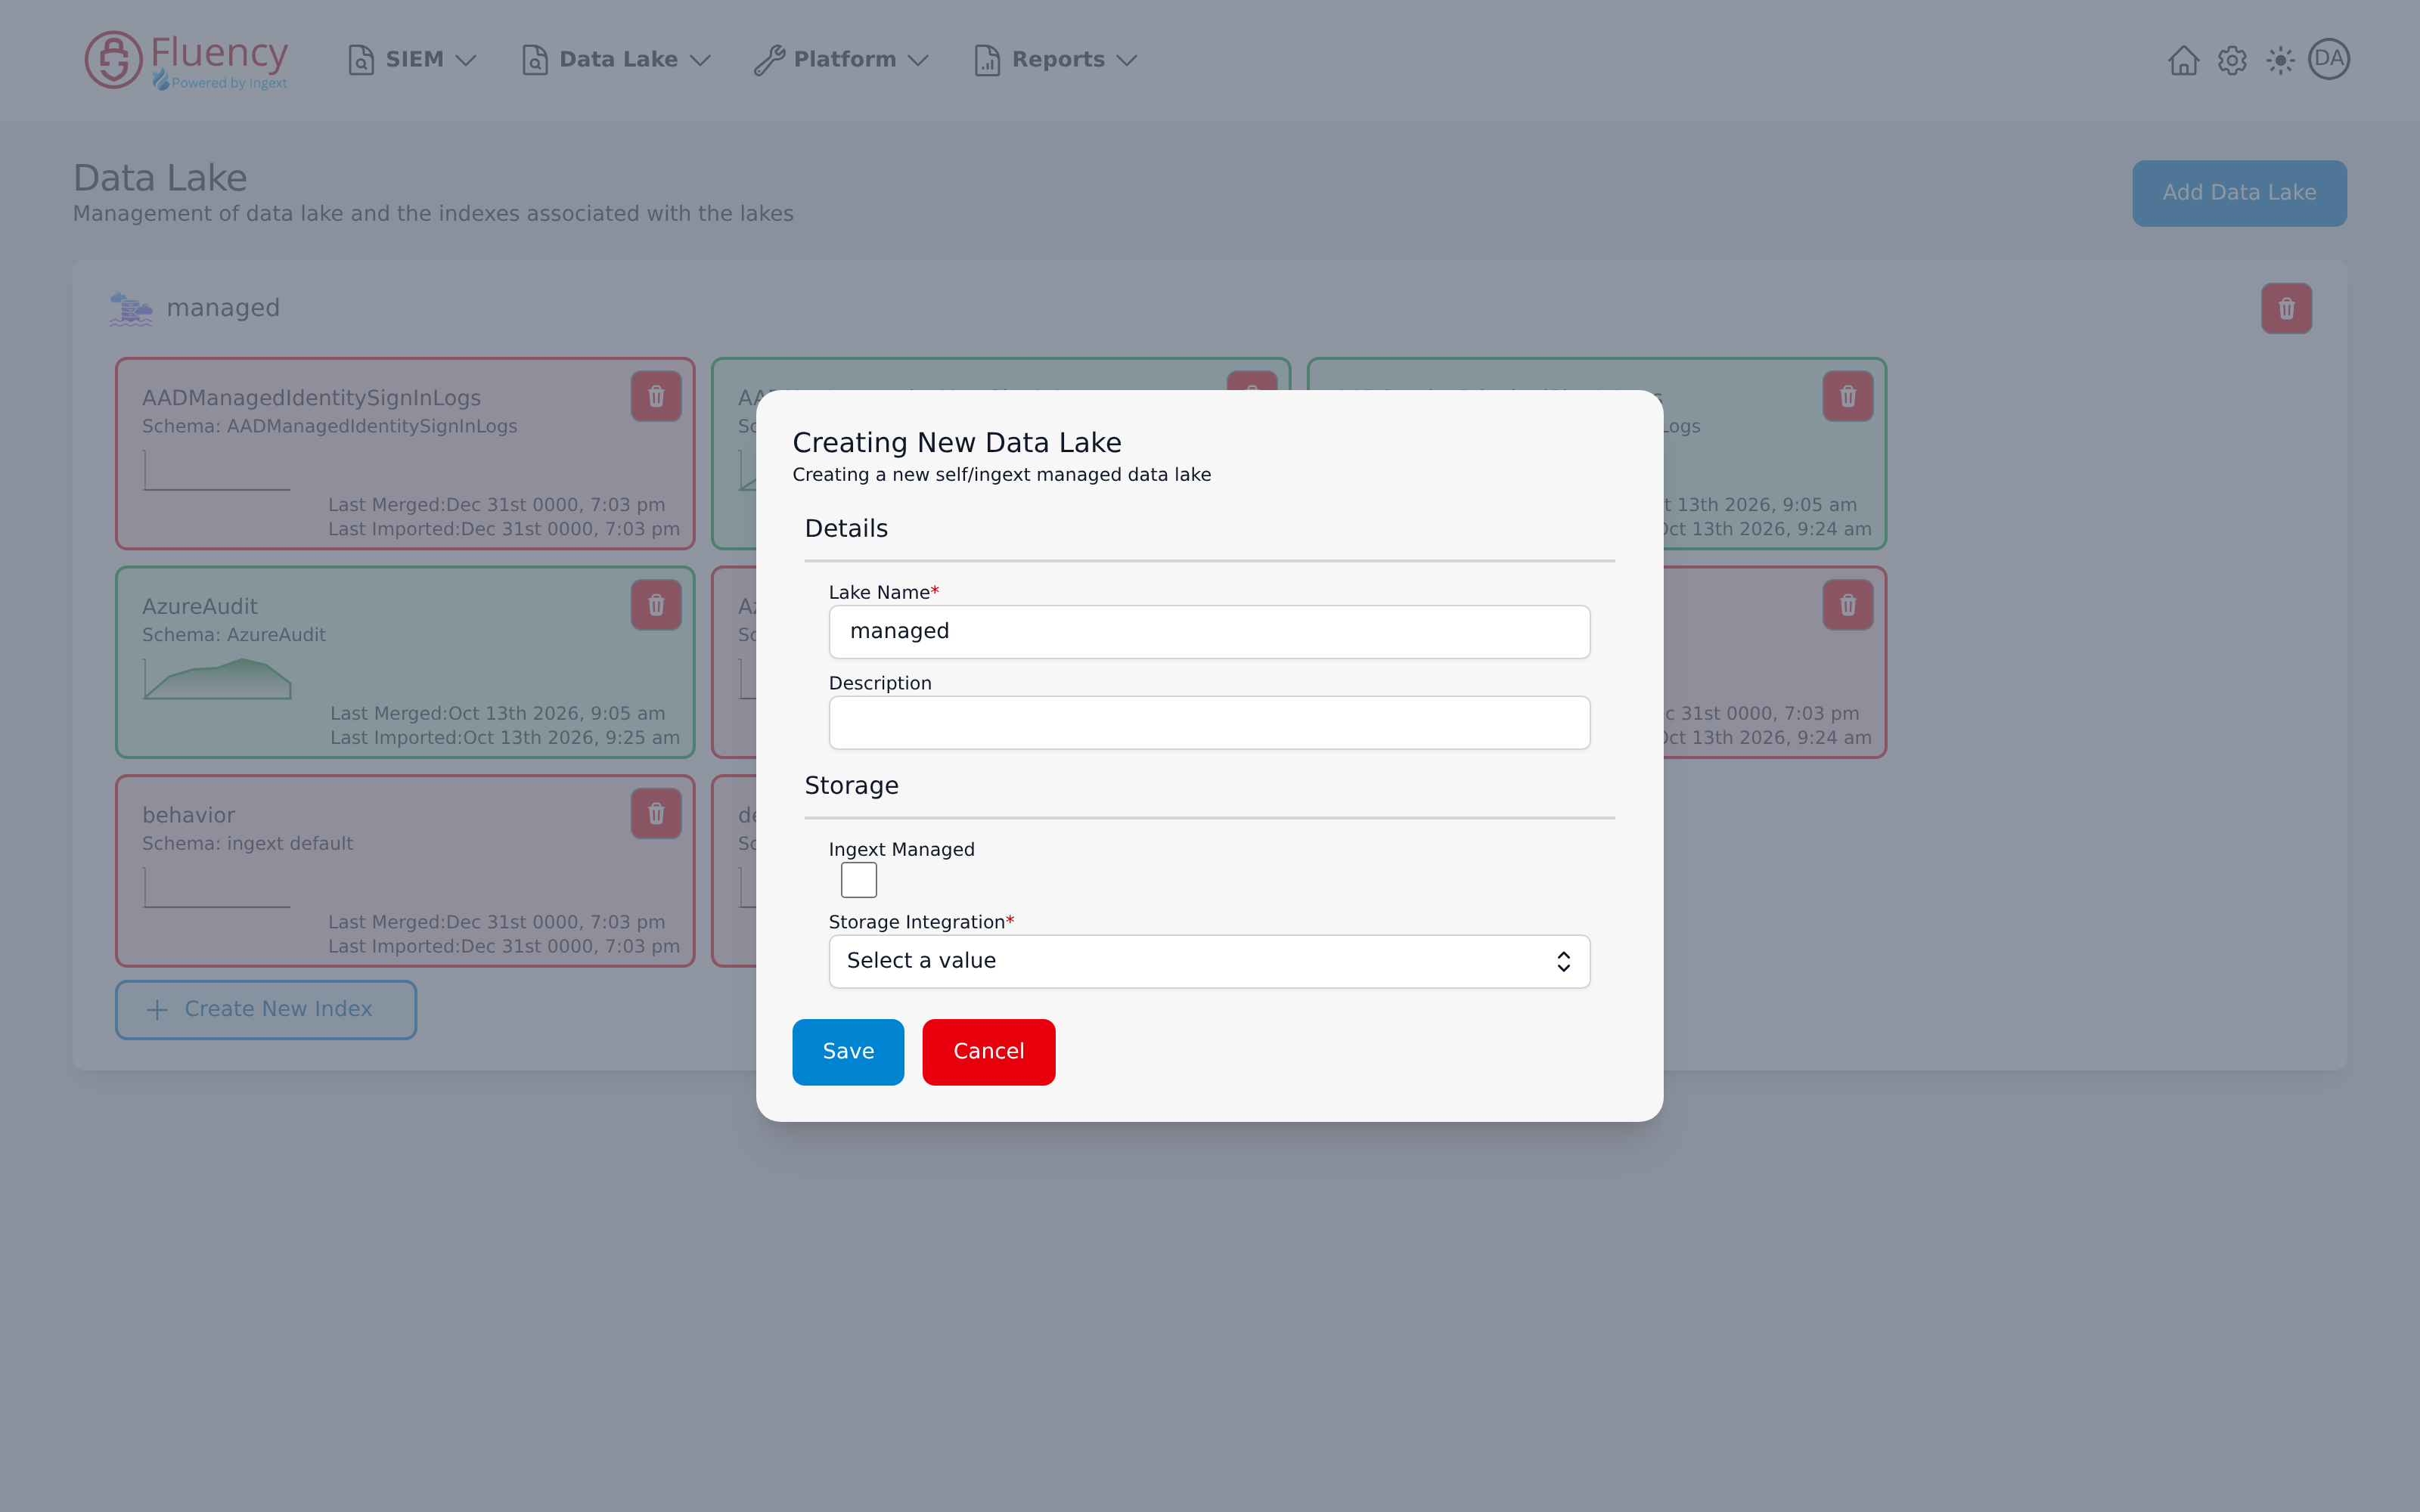Check the Ingext Managed checkbox
The image size is (2420, 1512).
click(859, 880)
